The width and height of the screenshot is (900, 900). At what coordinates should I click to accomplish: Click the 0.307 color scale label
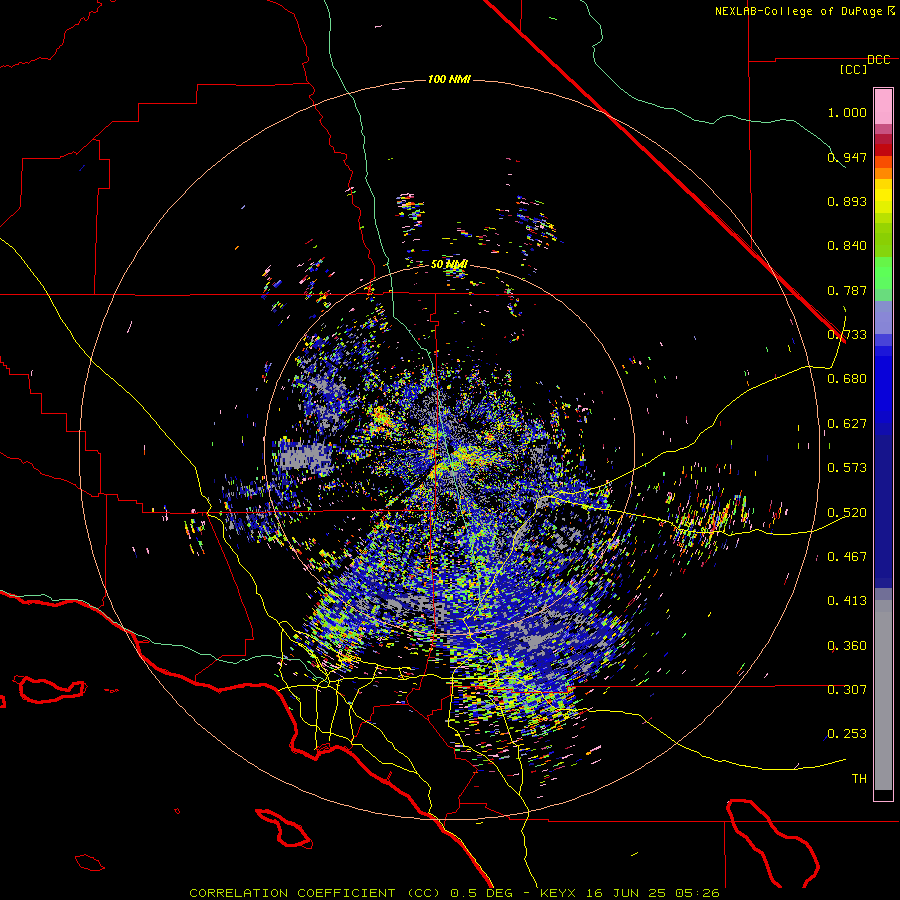[847, 690]
